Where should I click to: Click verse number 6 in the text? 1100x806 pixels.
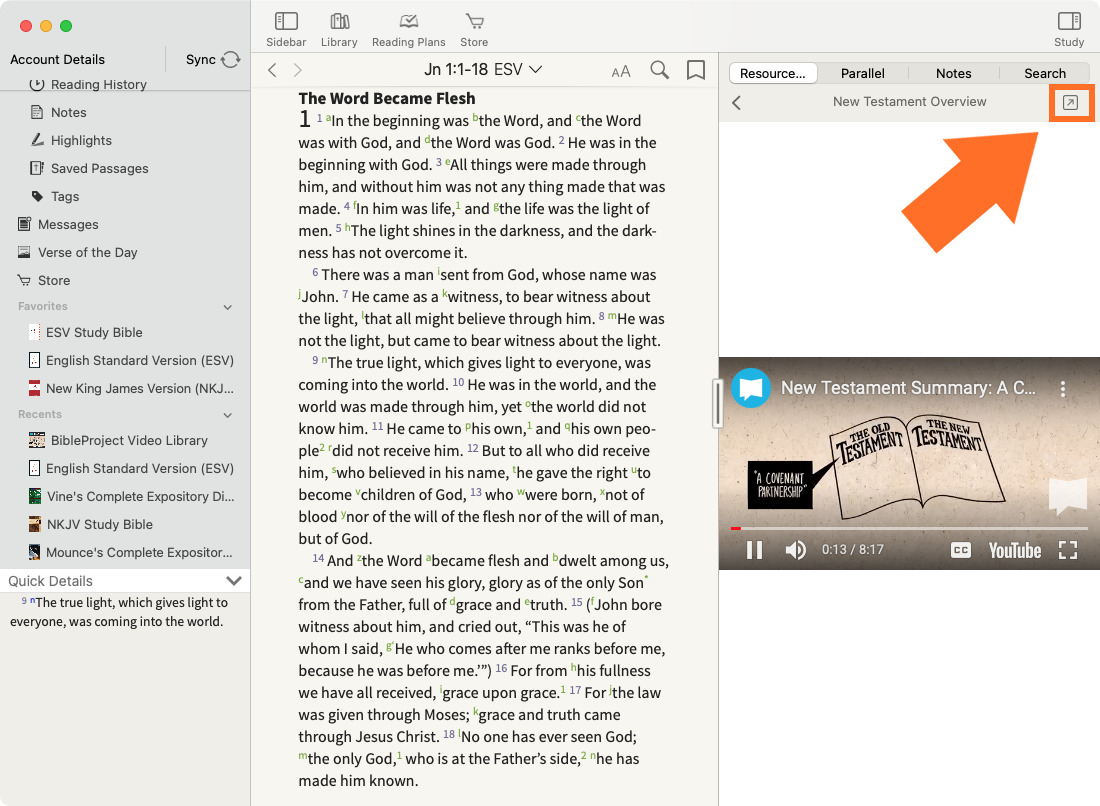tap(315, 271)
